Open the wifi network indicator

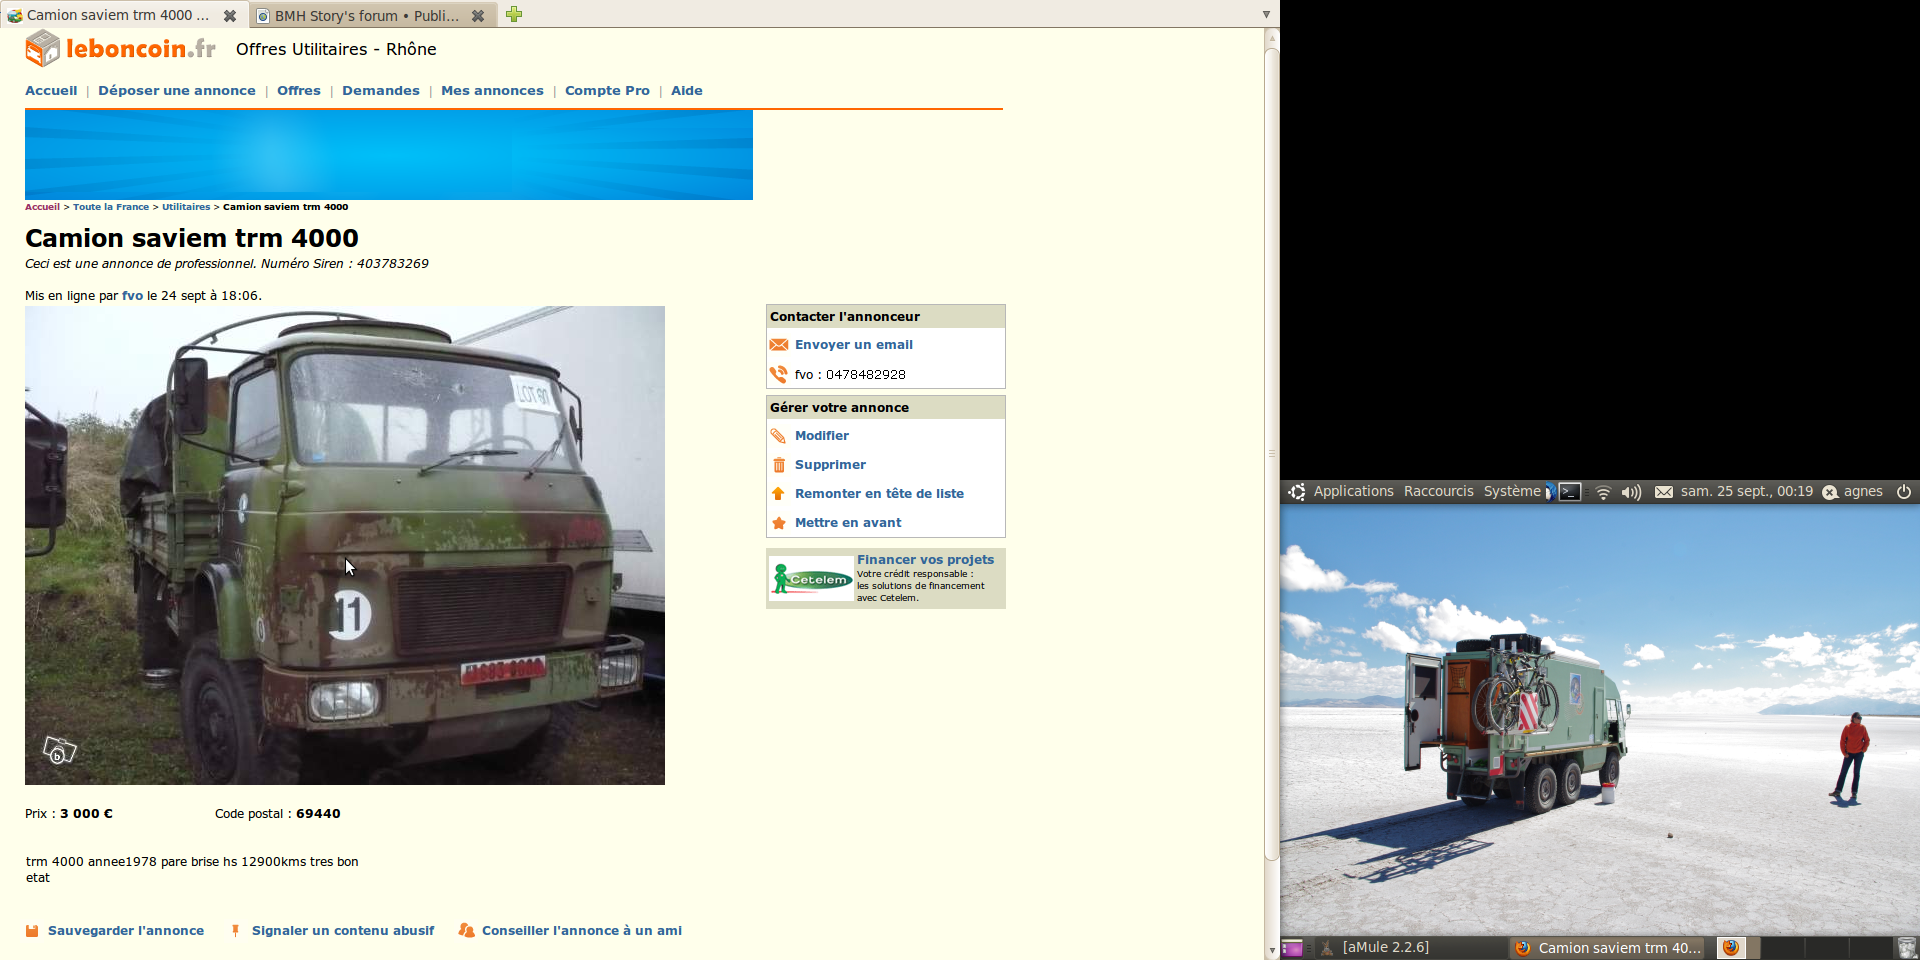coord(1603,492)
